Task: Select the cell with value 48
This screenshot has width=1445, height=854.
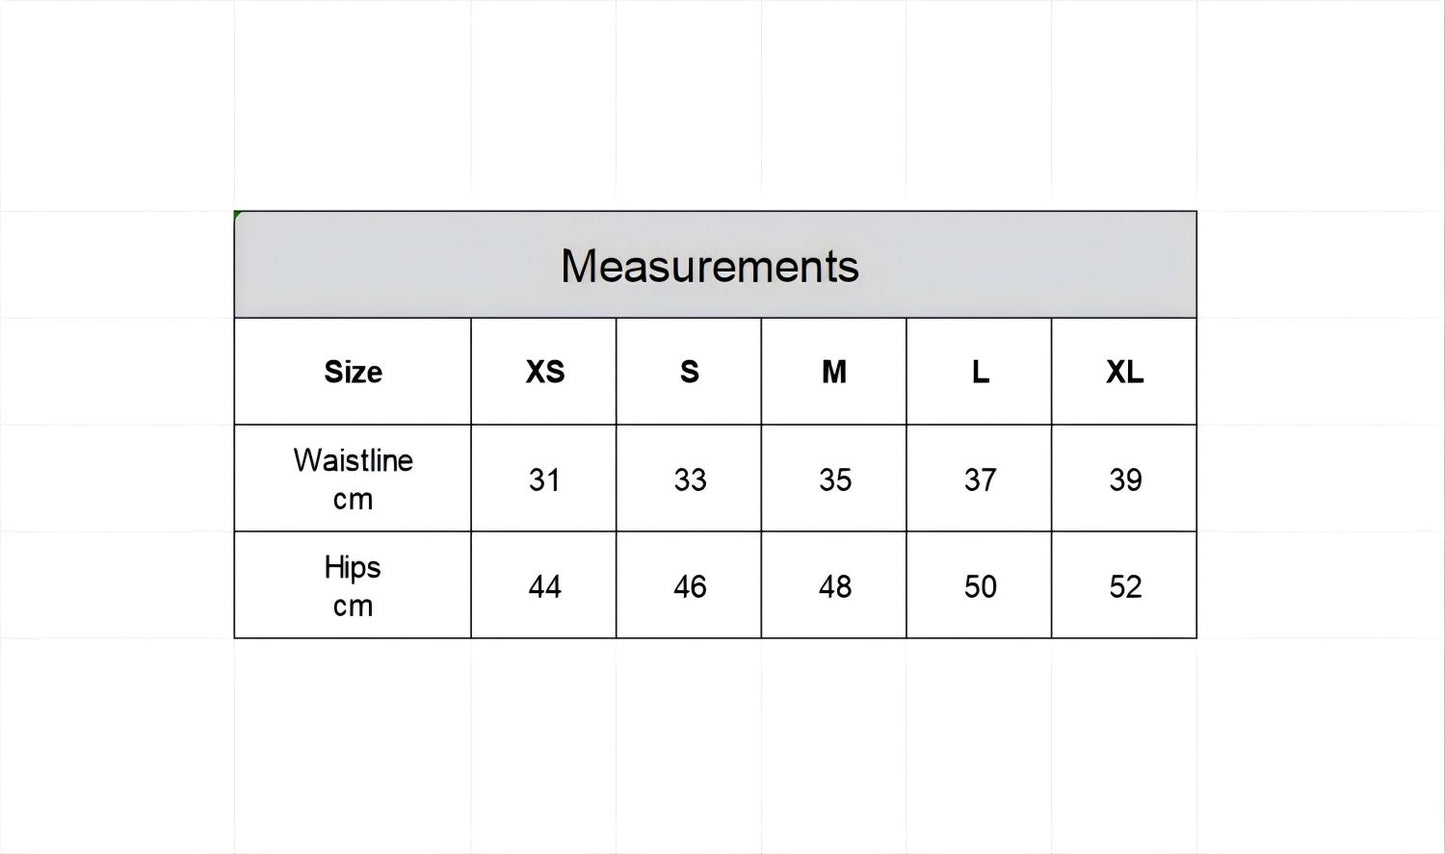Action: coord(834,585)
